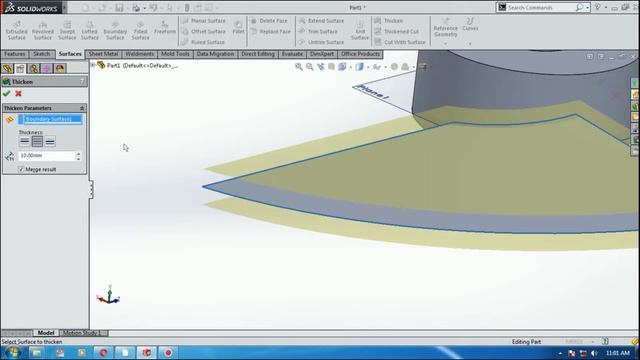Choose the Swept Surface tool
Viewport: 640px width, 360px height.
67,31
